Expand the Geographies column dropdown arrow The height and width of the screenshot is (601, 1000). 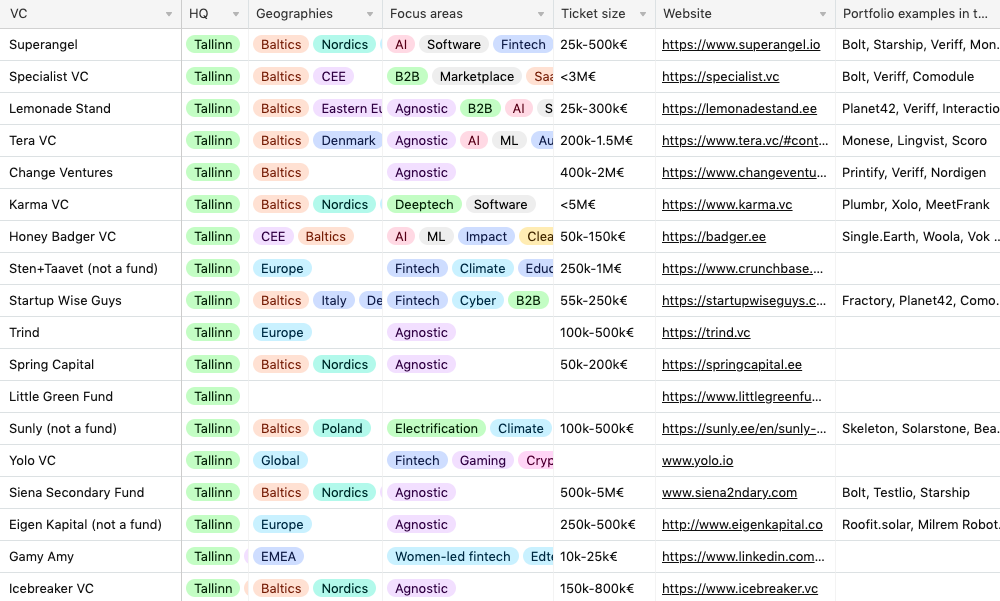pos(370,14)
